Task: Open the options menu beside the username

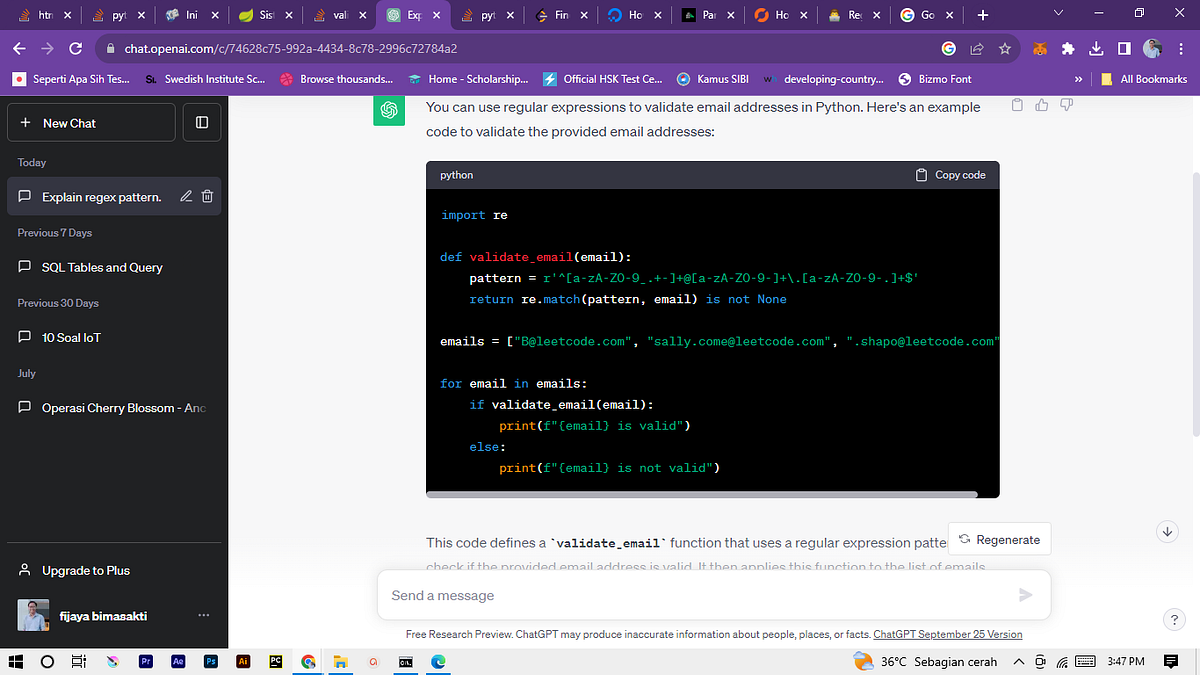Action: point(204,615)
